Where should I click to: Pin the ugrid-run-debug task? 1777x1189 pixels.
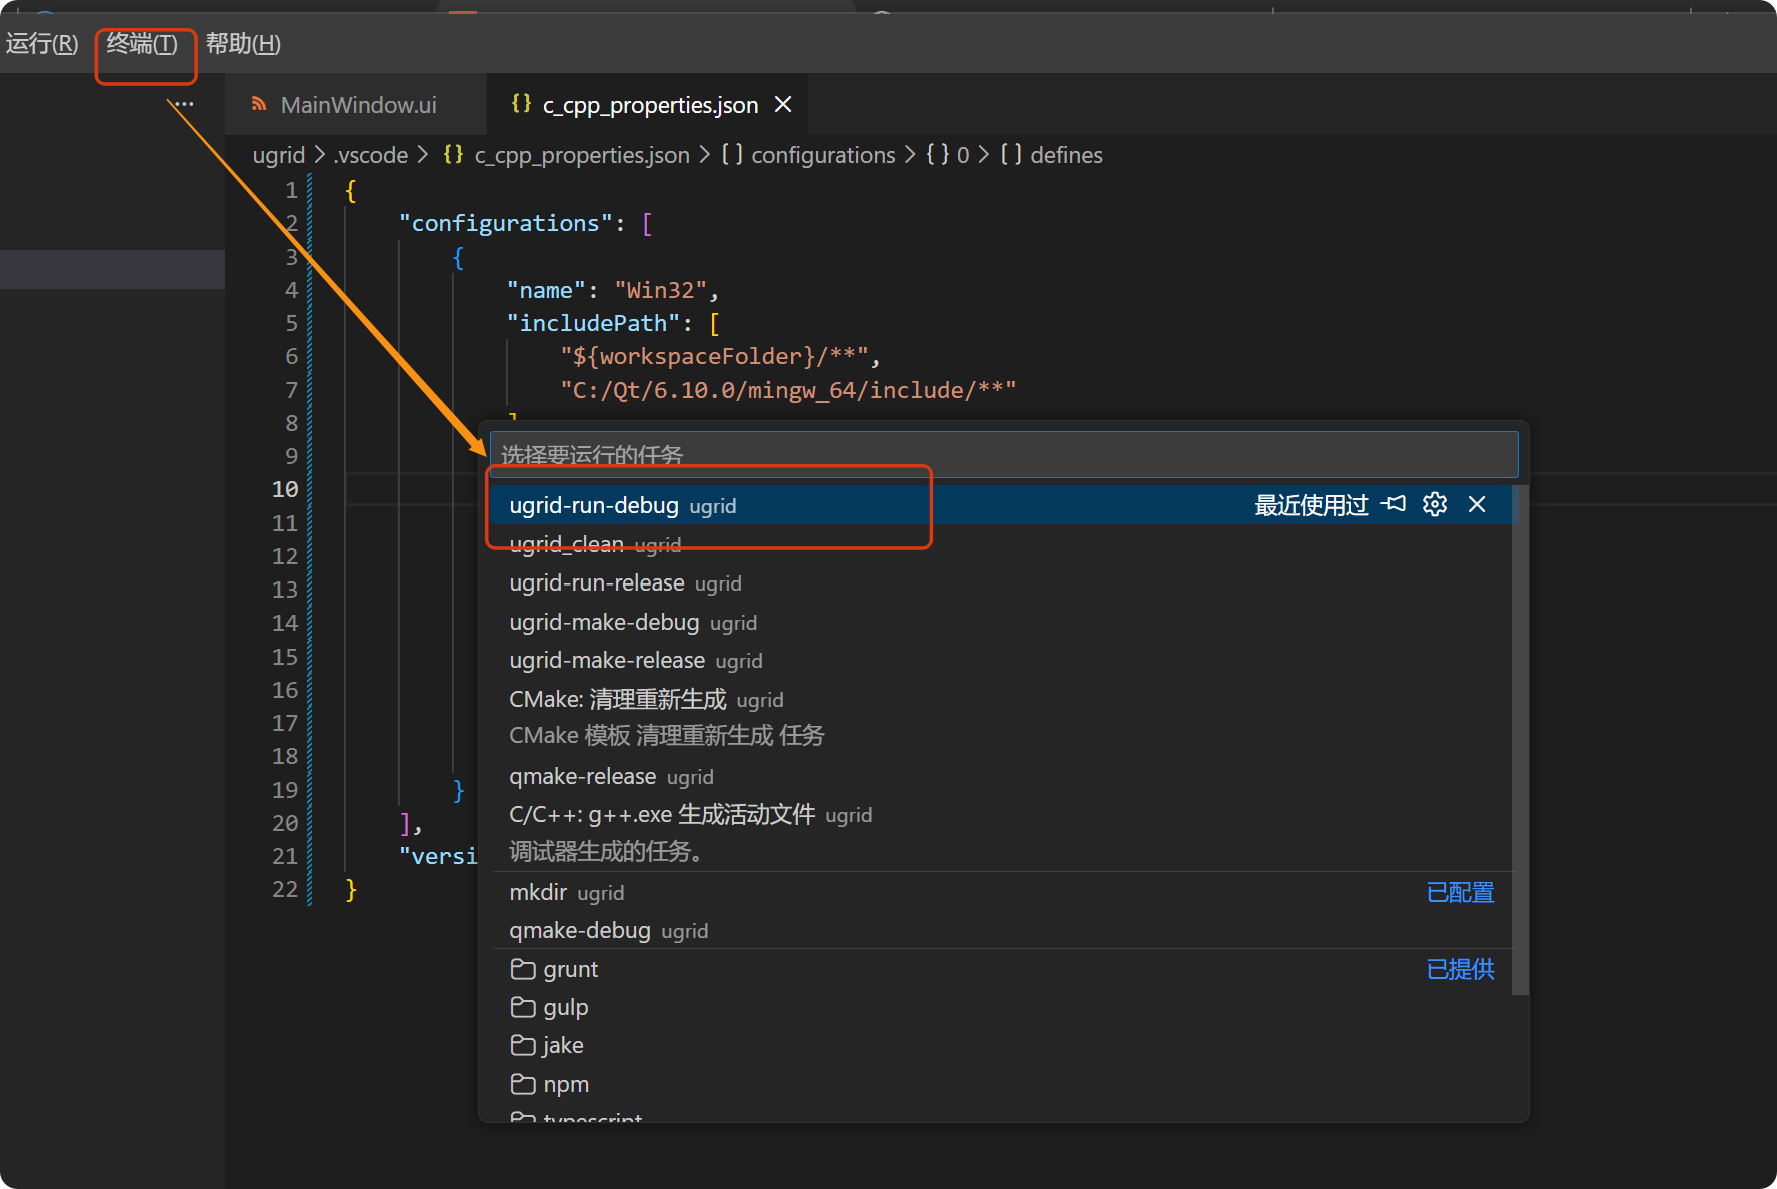point(1393,505)
